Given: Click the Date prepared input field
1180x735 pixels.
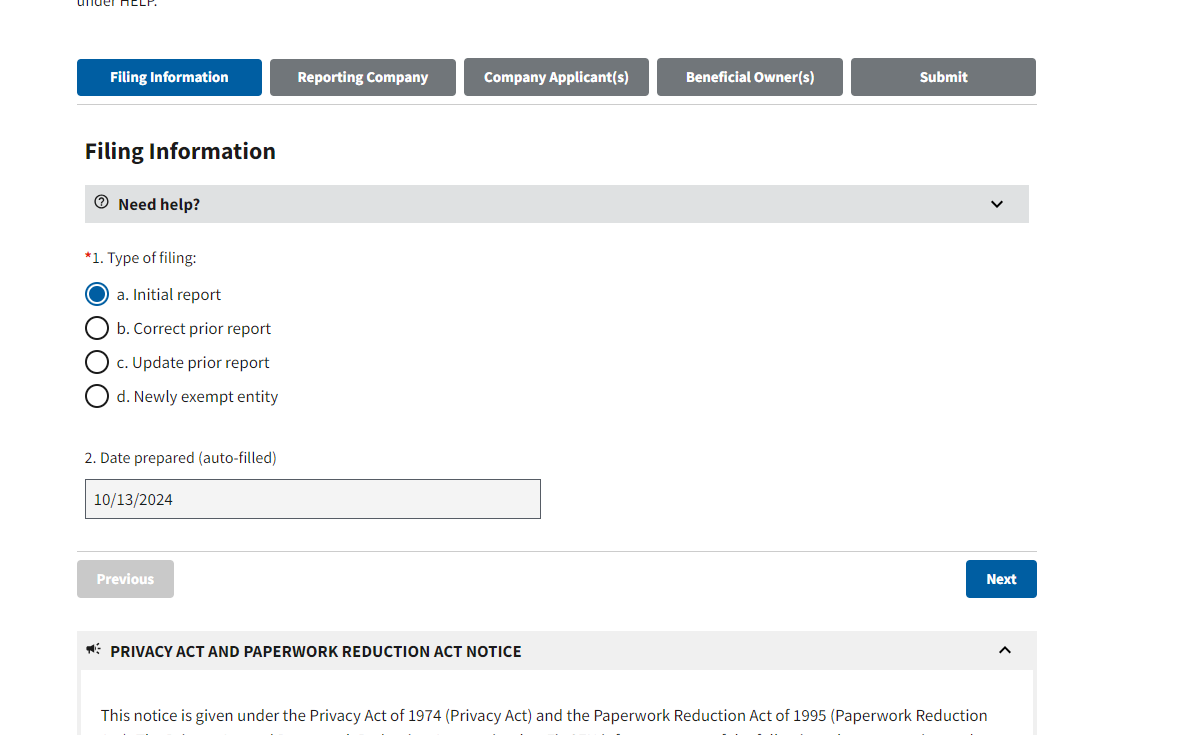Looking at the screenshot, I should 312,499.
